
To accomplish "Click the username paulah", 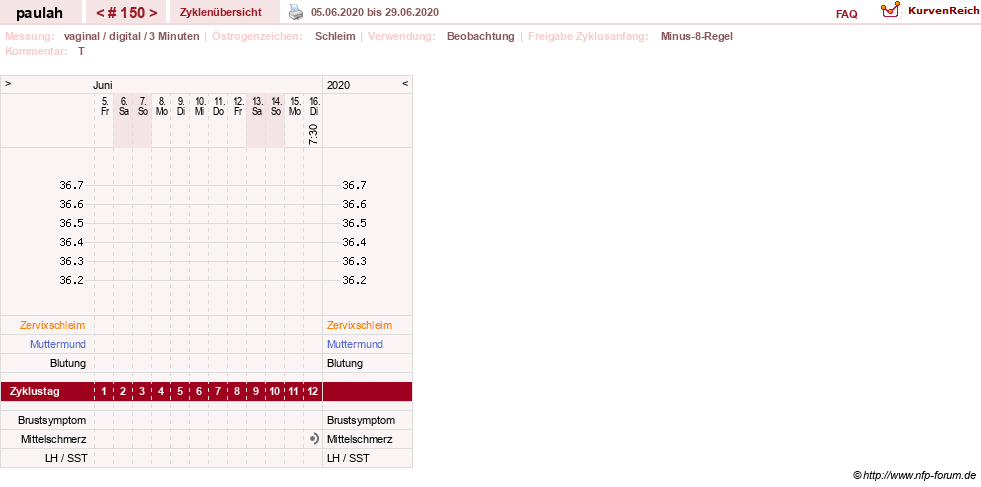I will click(x=39, y=12).
